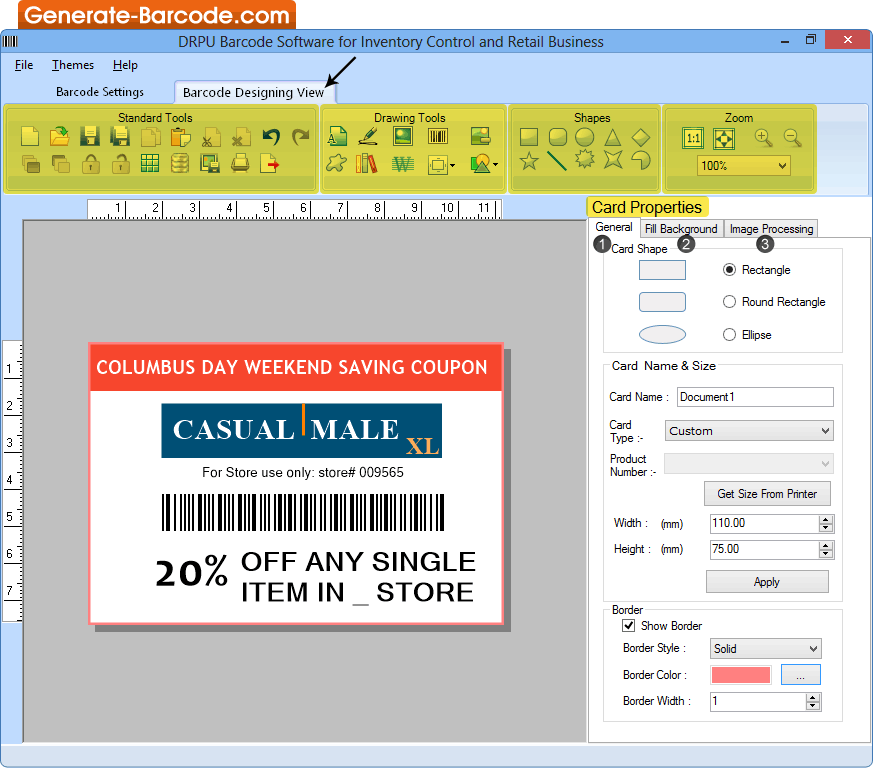
Task: Increase the Height value with up arrow
Action: tap(826, 545)
